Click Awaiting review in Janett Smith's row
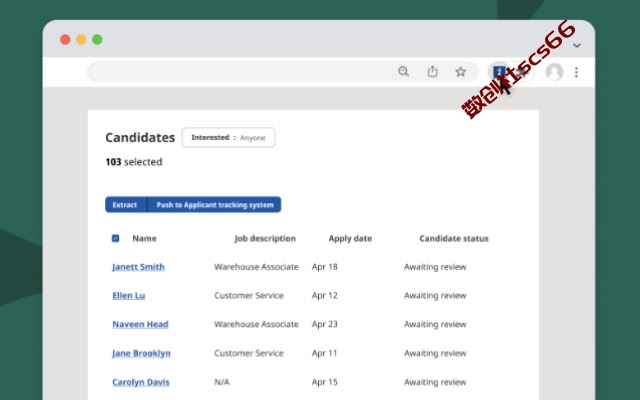 [435, 267]
